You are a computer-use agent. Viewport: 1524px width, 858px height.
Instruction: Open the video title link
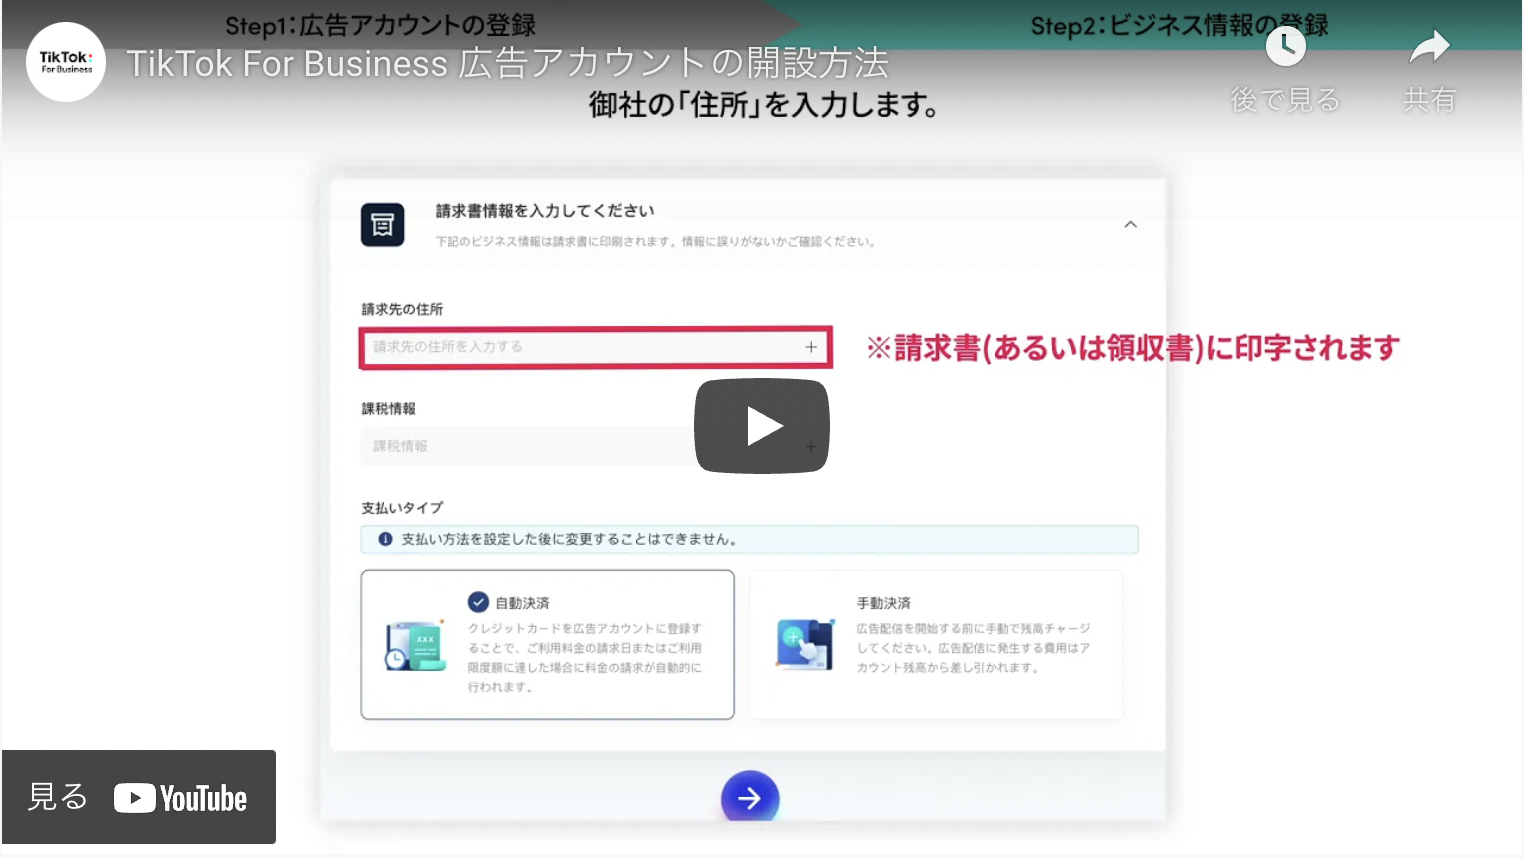tap(507, 63)
